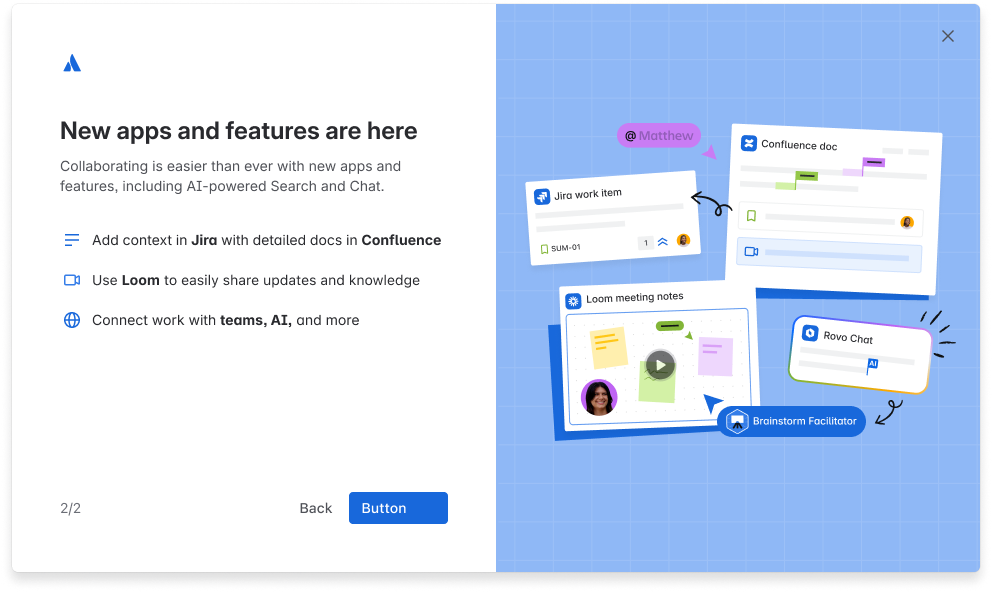
Task: Click the Loom video camera icon
Action: point(72,280)
